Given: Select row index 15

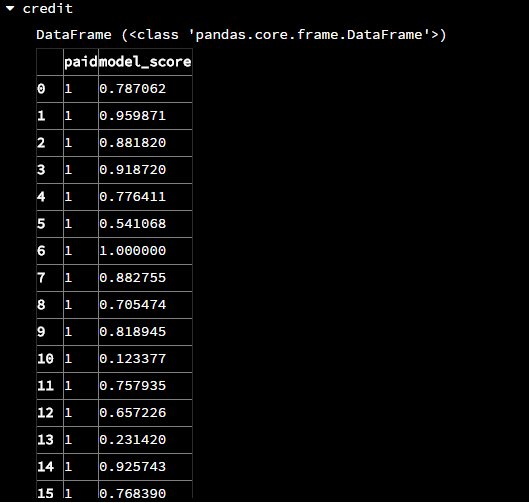Looking at the screenshot, I should tap(46, 493).
